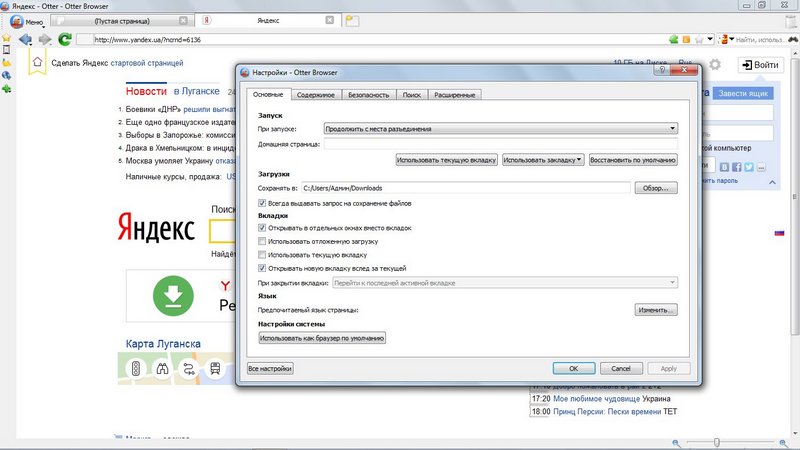Click the Изменить... language button

pos(656,310)
